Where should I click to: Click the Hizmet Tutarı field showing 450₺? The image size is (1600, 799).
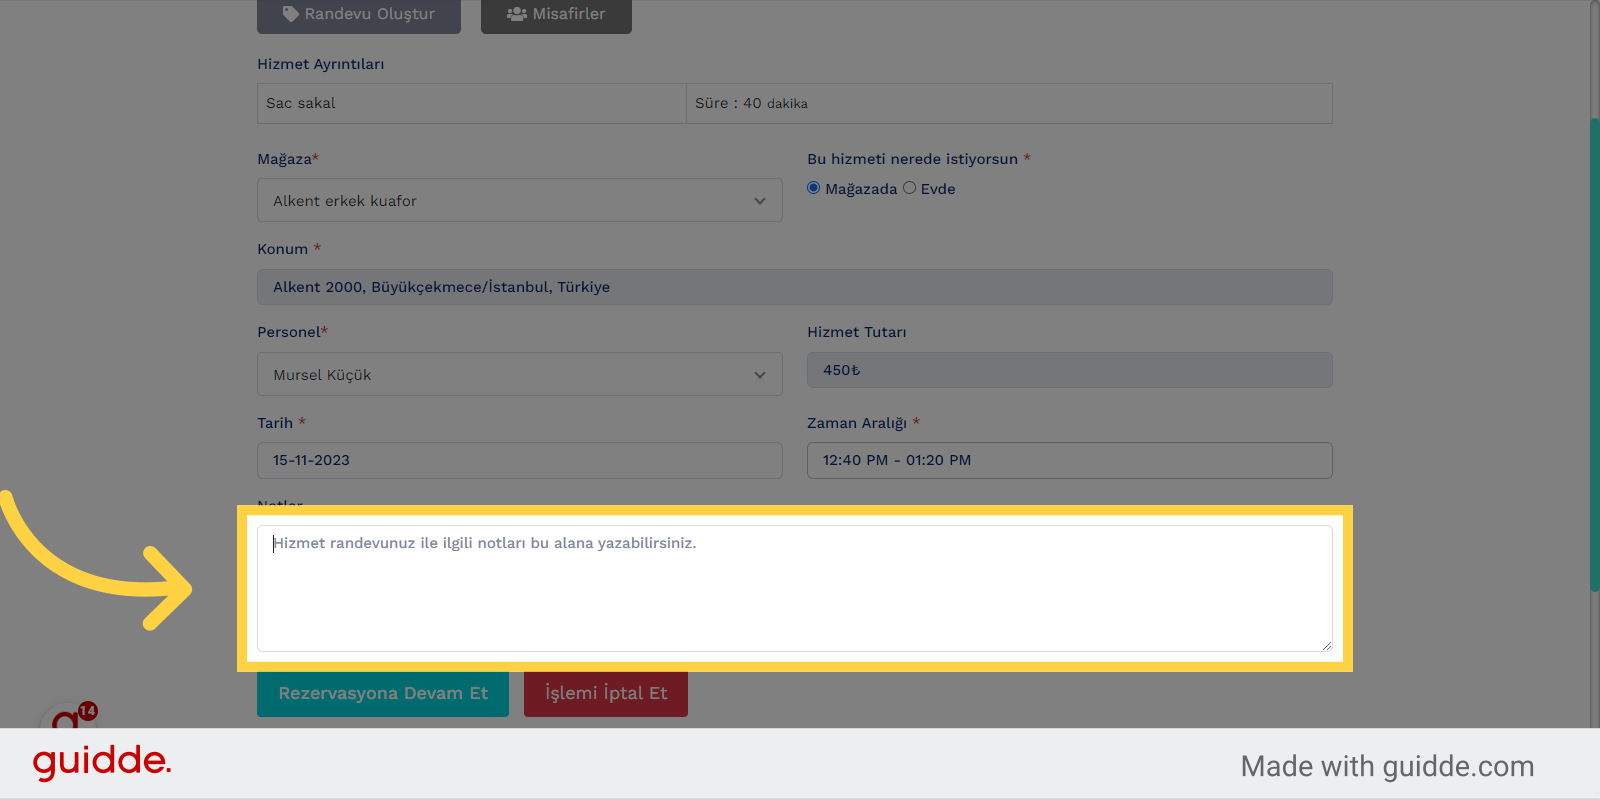pyautogui.click(x=1070, y=370)
